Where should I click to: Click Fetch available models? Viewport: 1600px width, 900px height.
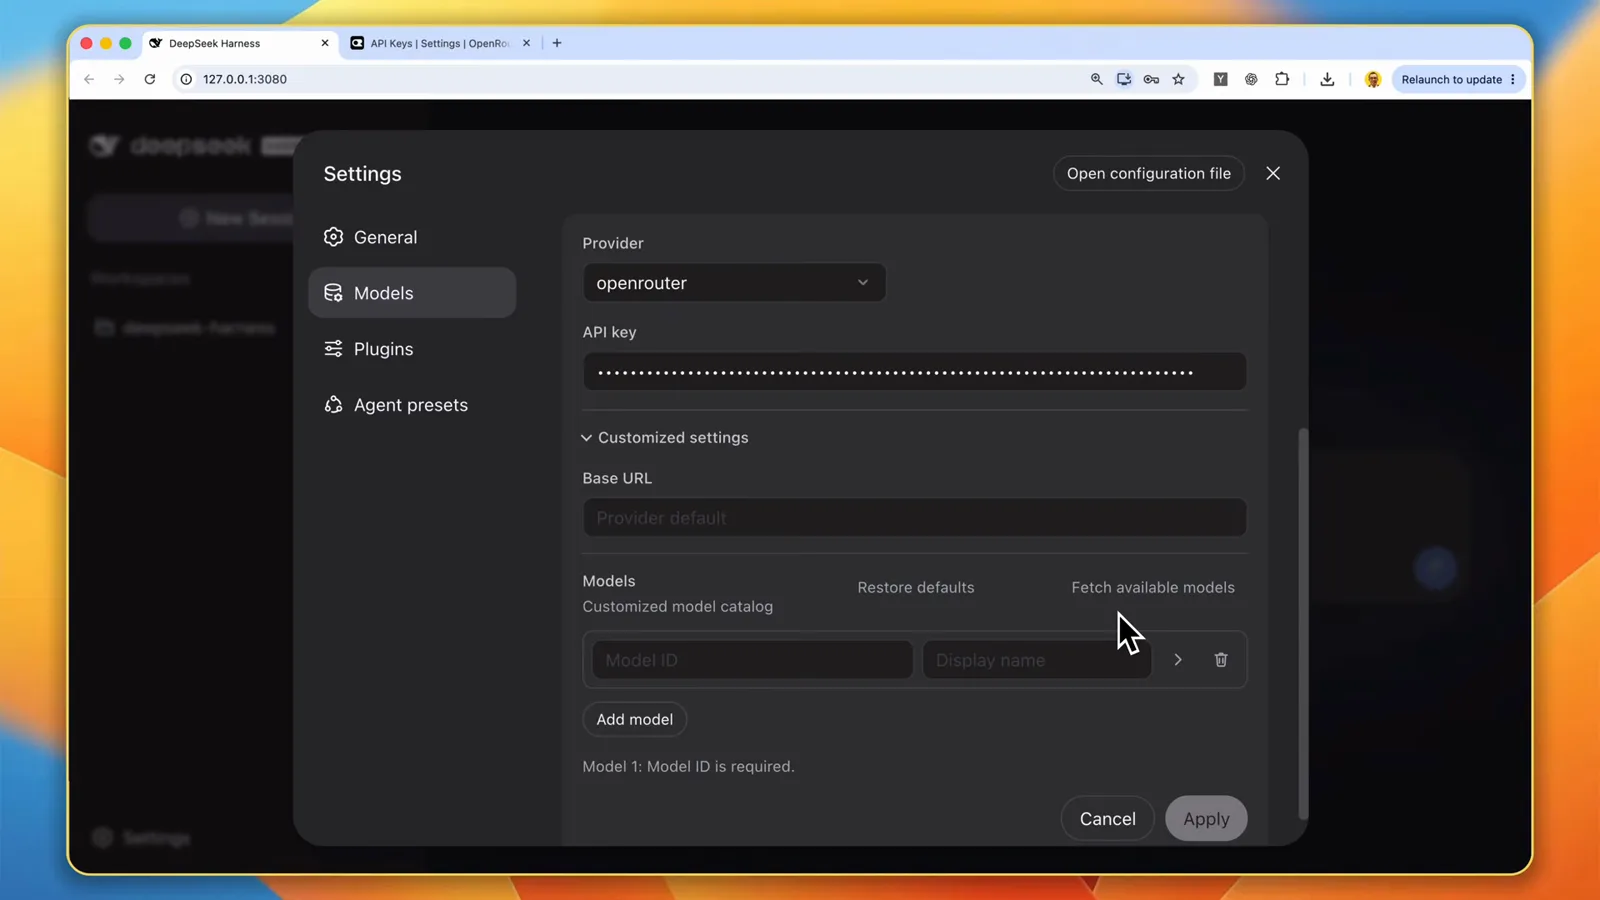tap(1153, 587)
